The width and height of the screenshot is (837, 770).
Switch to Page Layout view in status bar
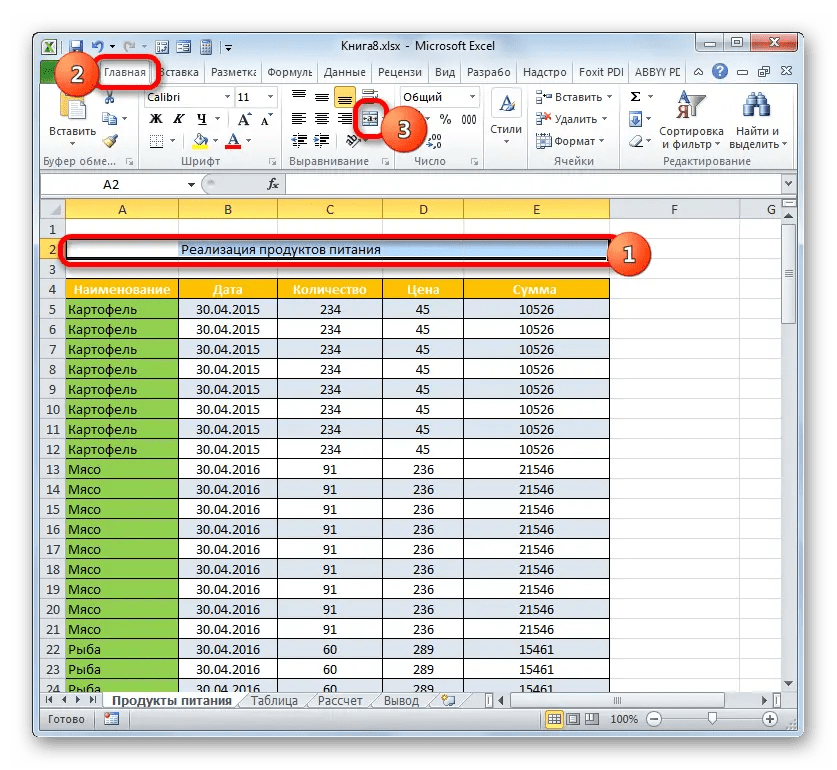[573, 719]
